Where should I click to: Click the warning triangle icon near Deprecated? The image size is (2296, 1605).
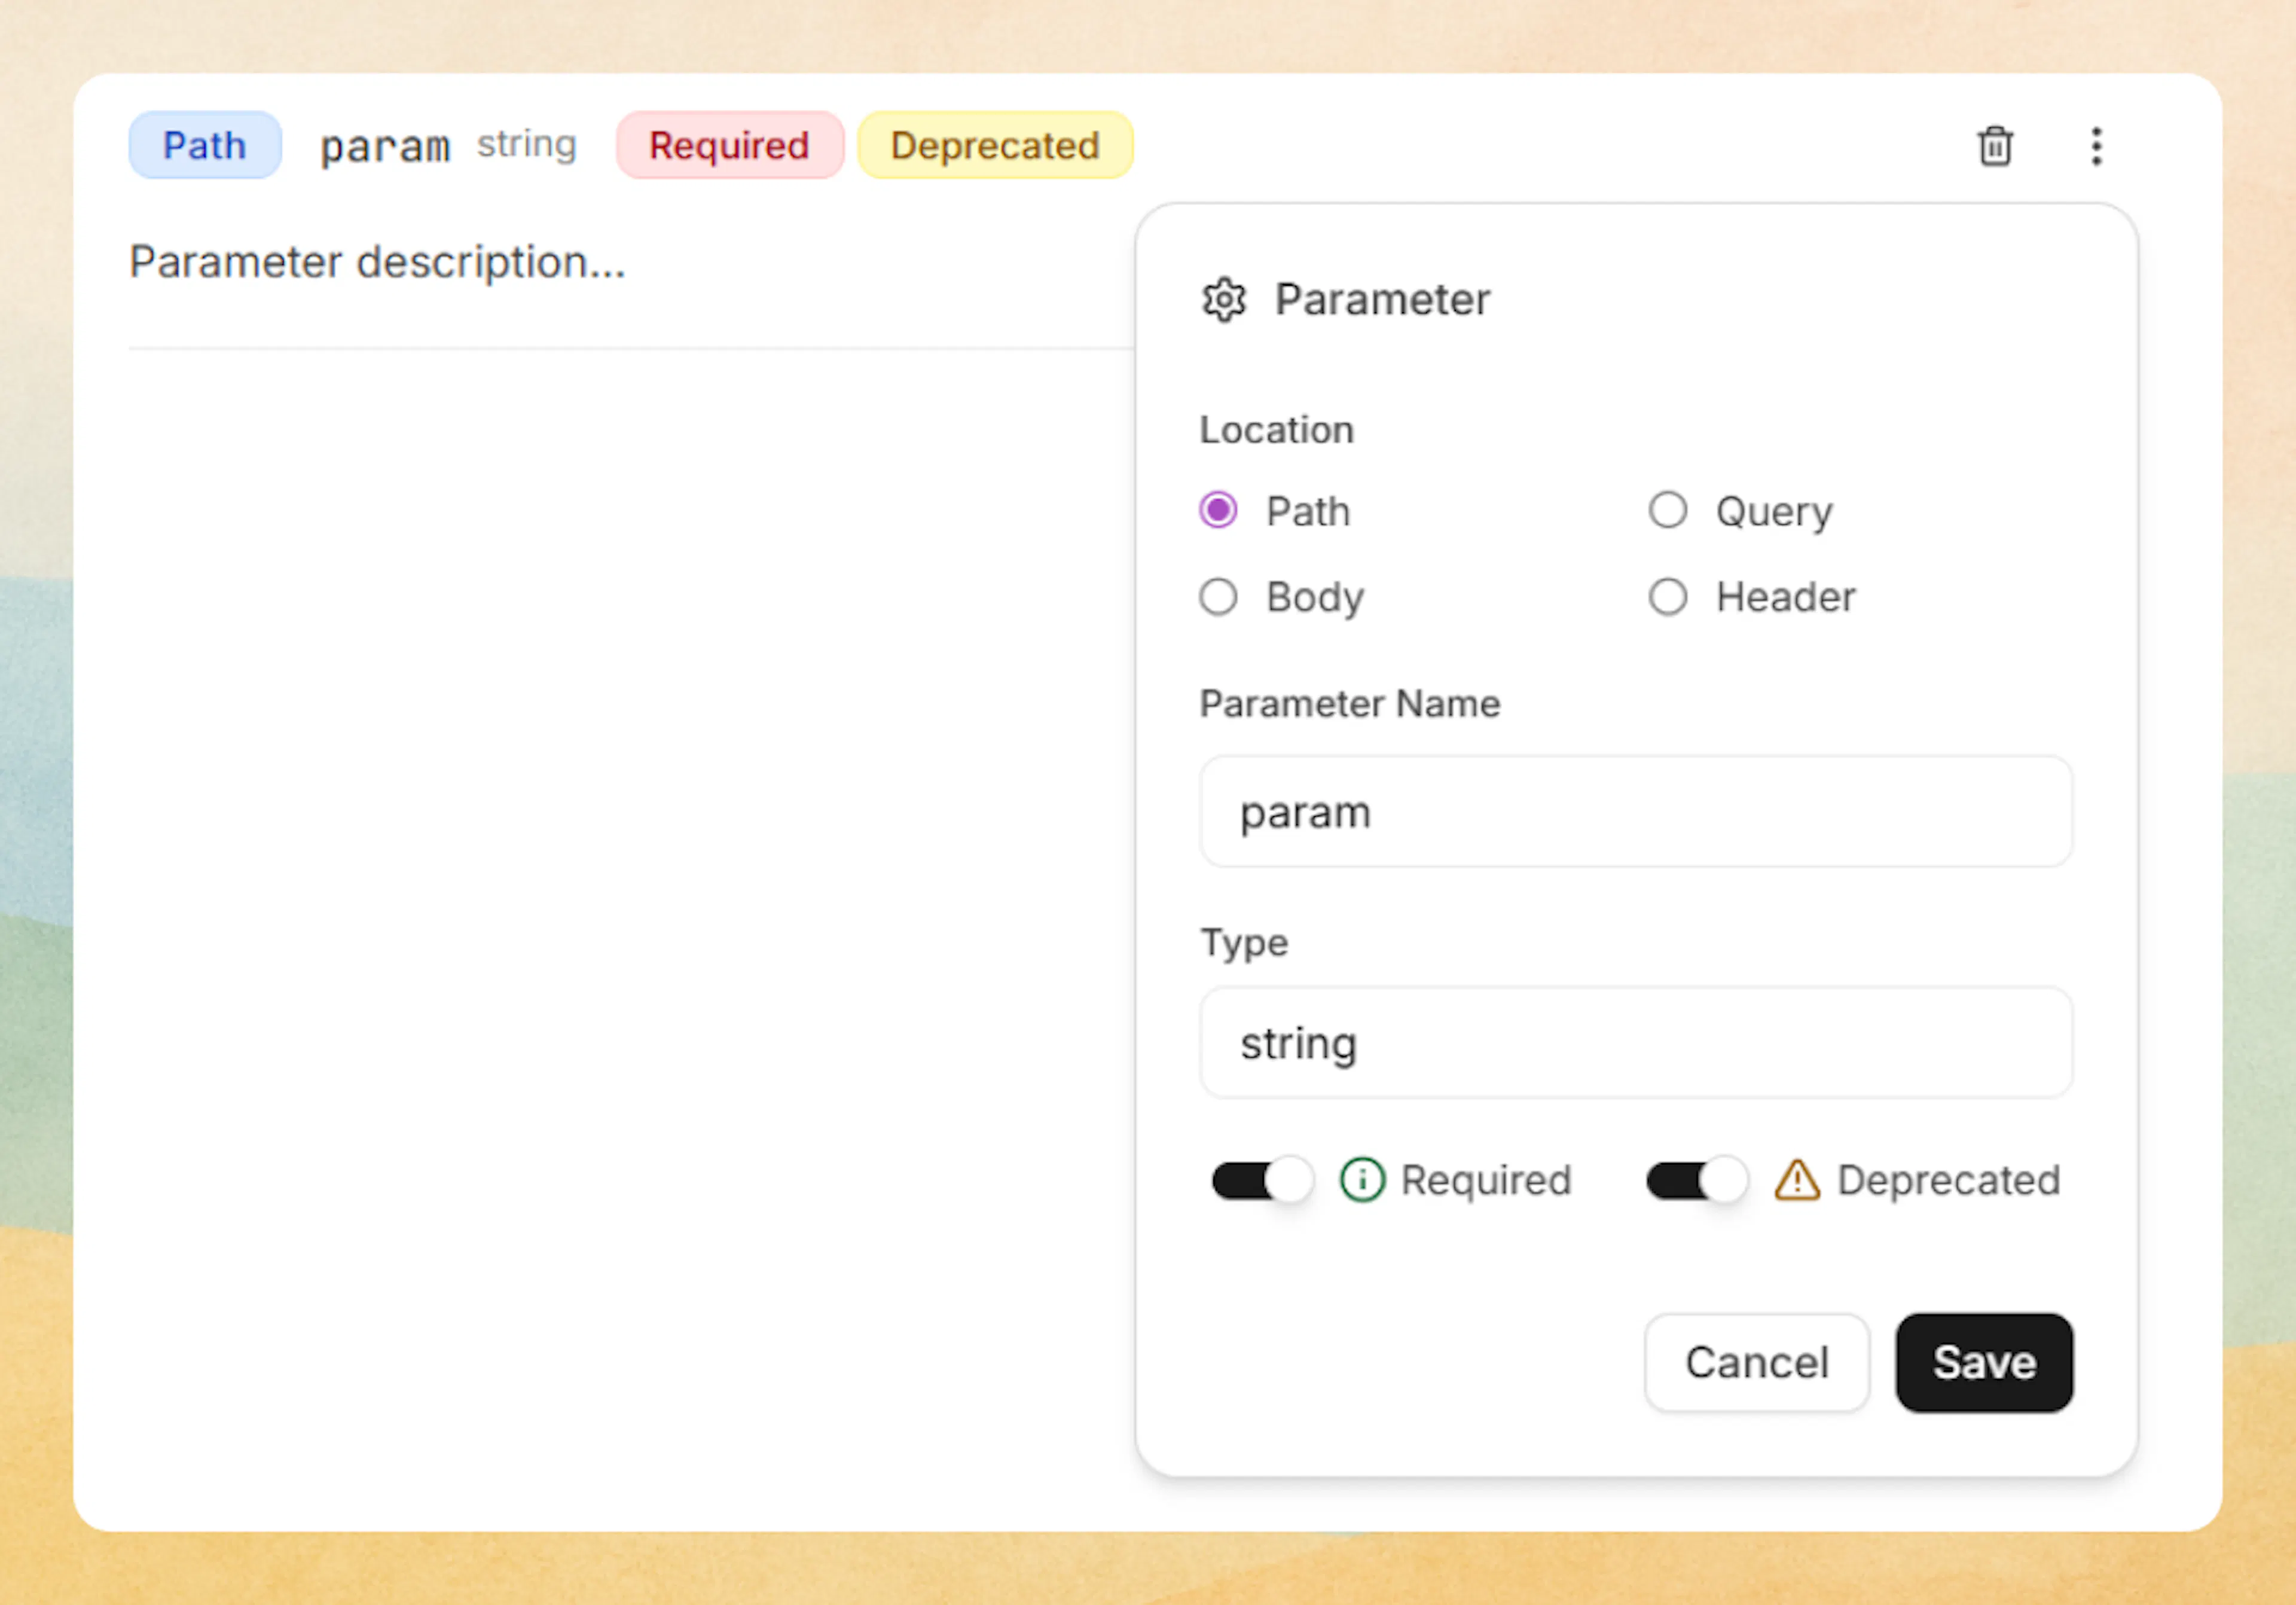click(1797, 1180)
